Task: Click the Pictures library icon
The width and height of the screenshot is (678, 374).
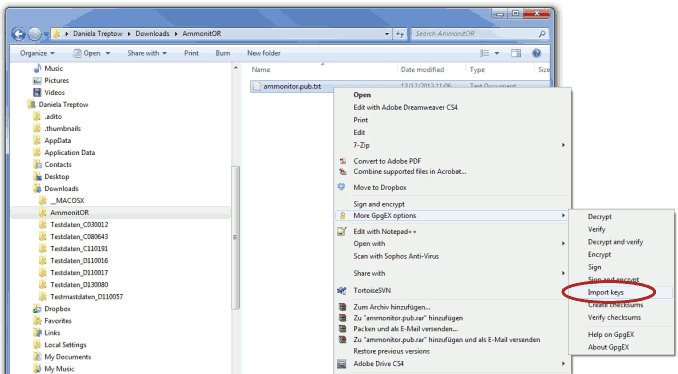Action: point(37,80)
